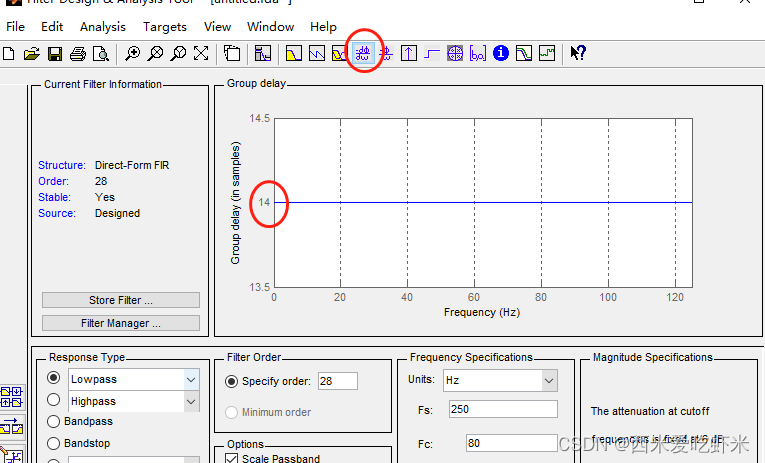Select the Zoom X-axis tool
765x463 pixels.
point(155,53)
